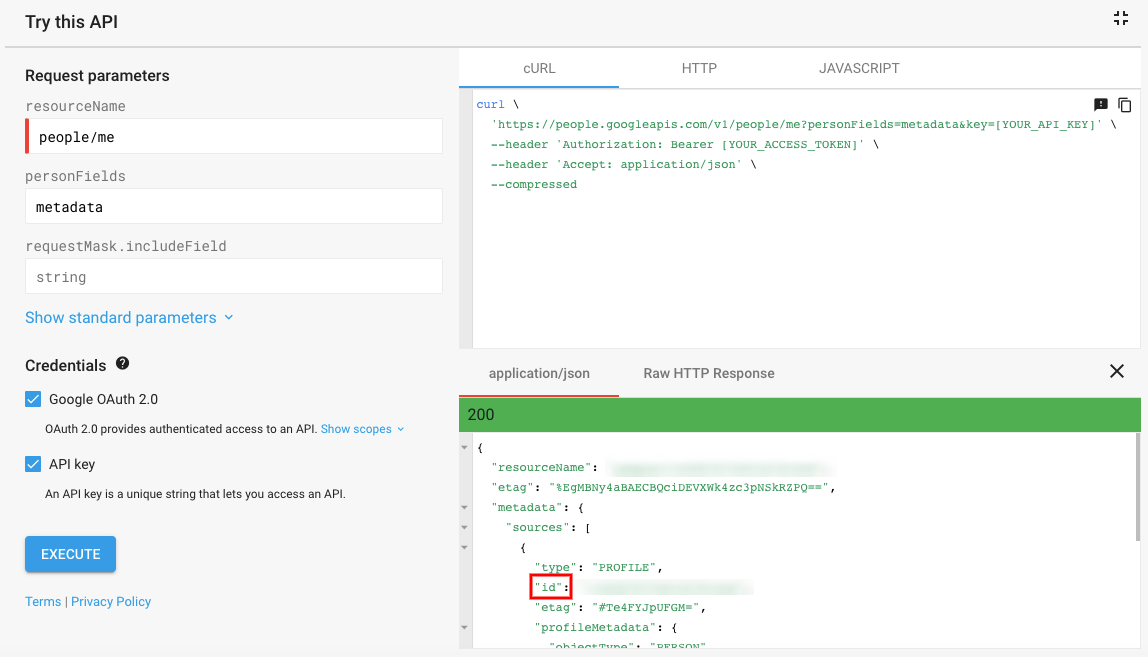Click the "resourceName" key in the response

tap(541, 467)
